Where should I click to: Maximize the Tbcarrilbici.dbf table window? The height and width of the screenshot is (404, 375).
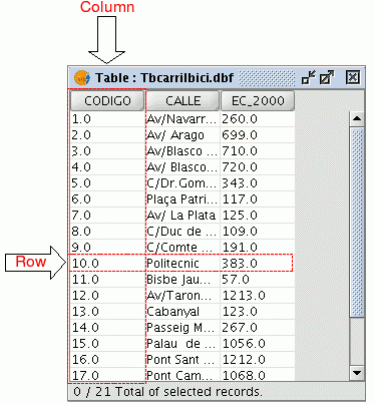(327, 78)
